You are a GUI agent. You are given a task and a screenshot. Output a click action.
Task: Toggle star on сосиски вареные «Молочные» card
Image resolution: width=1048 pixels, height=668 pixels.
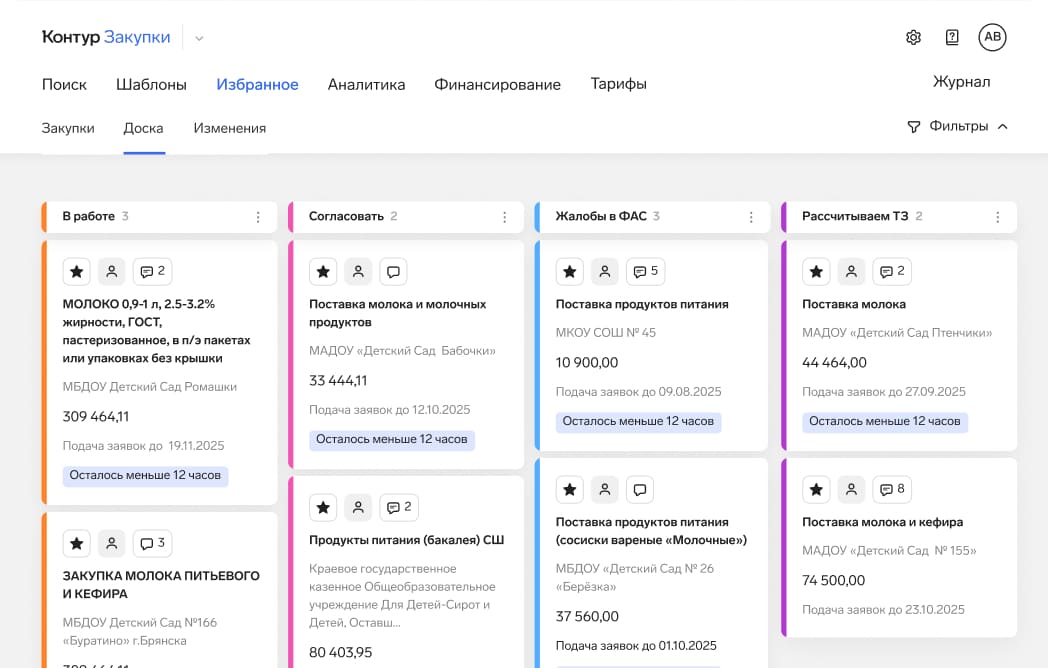coord(570,489)
